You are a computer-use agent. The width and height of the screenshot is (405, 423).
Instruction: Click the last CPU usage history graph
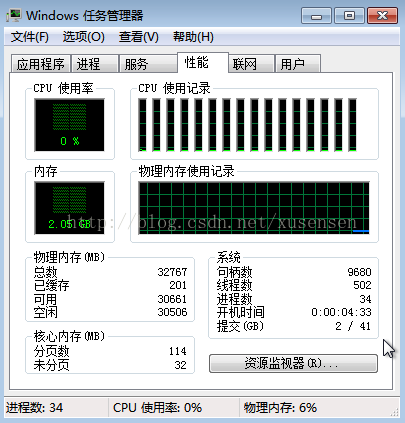click(x=352, y=125)
